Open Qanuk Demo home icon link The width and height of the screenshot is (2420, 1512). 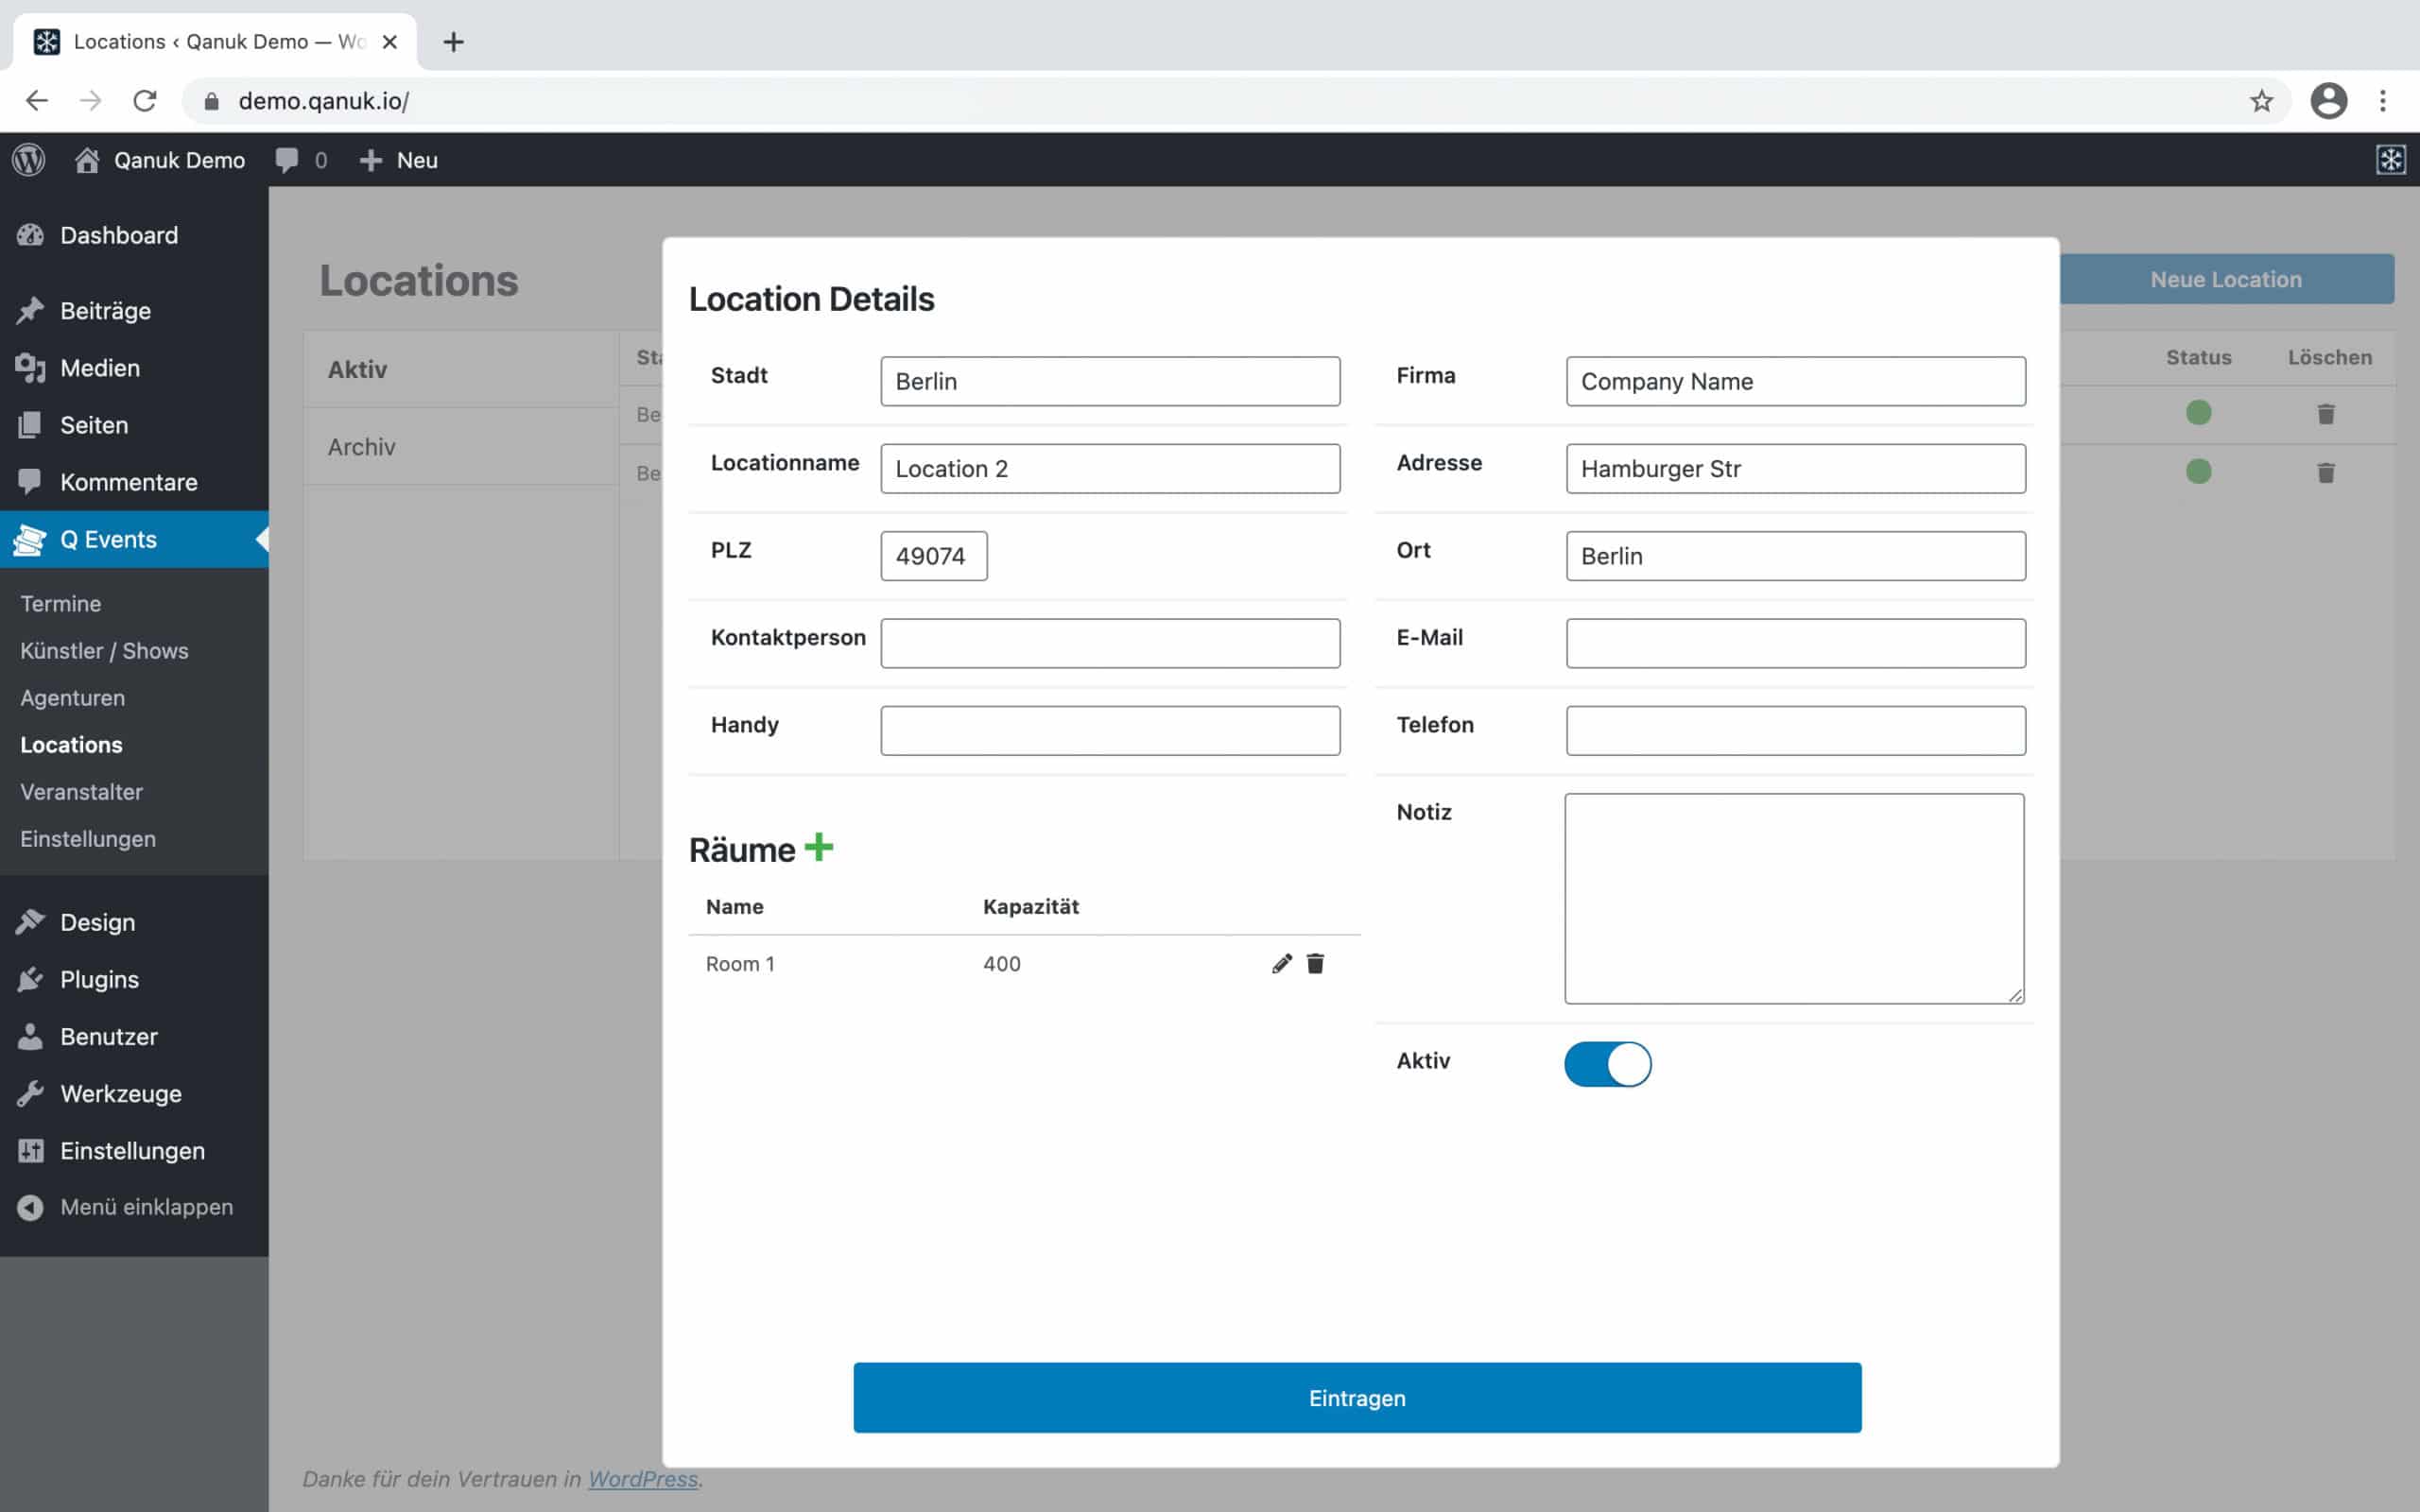[x=87, y=160]
